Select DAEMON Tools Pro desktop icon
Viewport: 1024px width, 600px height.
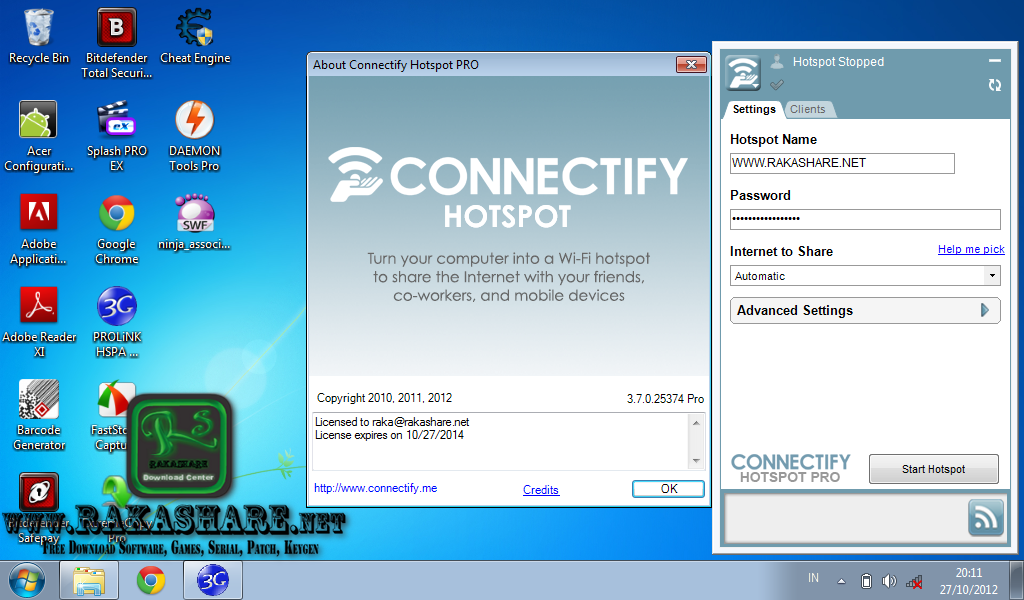click(195, 136)
